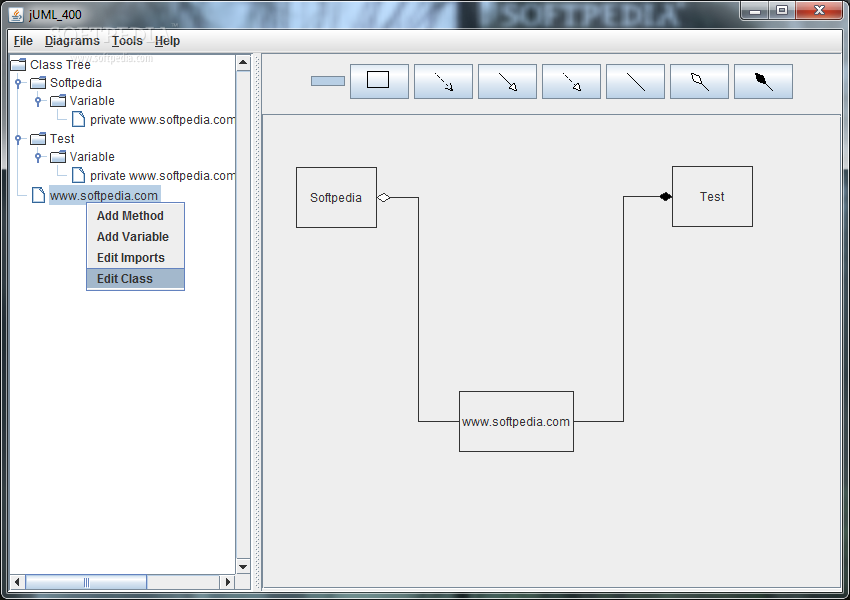Maximize the jUML_400 window
Image resolution: width=850 pixels, height=600 pixels.
782,11
